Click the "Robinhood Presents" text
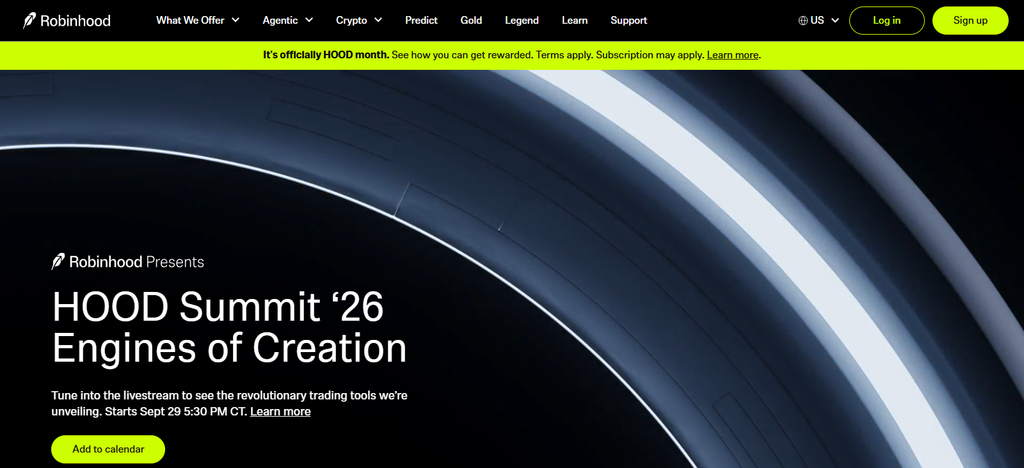This screenshot has height=468, width=1024. pyautogui.click(x=136, y=262)
